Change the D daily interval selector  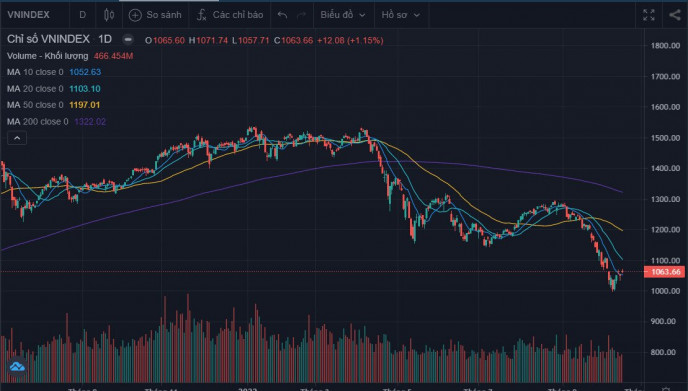(x=82, y=15)
